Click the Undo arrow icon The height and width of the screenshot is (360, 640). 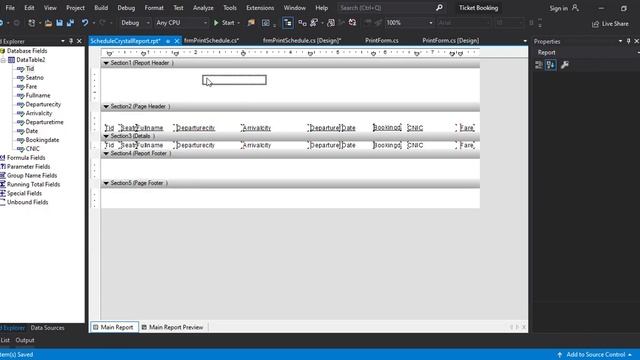[x=84, y=23]
